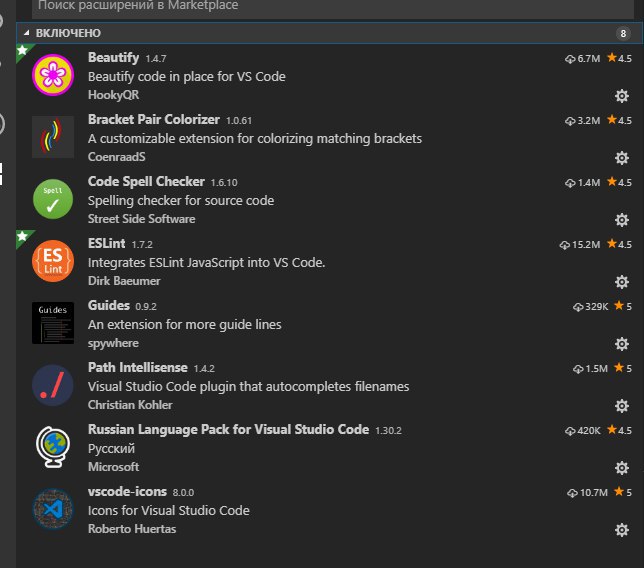Open the vscode-icons extension title

tap(127, 492)
